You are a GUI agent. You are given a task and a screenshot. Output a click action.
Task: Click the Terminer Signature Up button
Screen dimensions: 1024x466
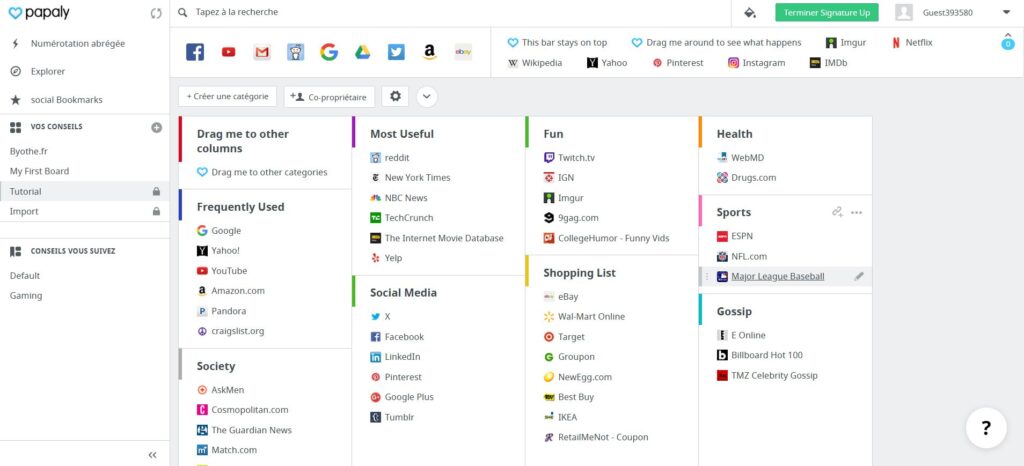827,12
